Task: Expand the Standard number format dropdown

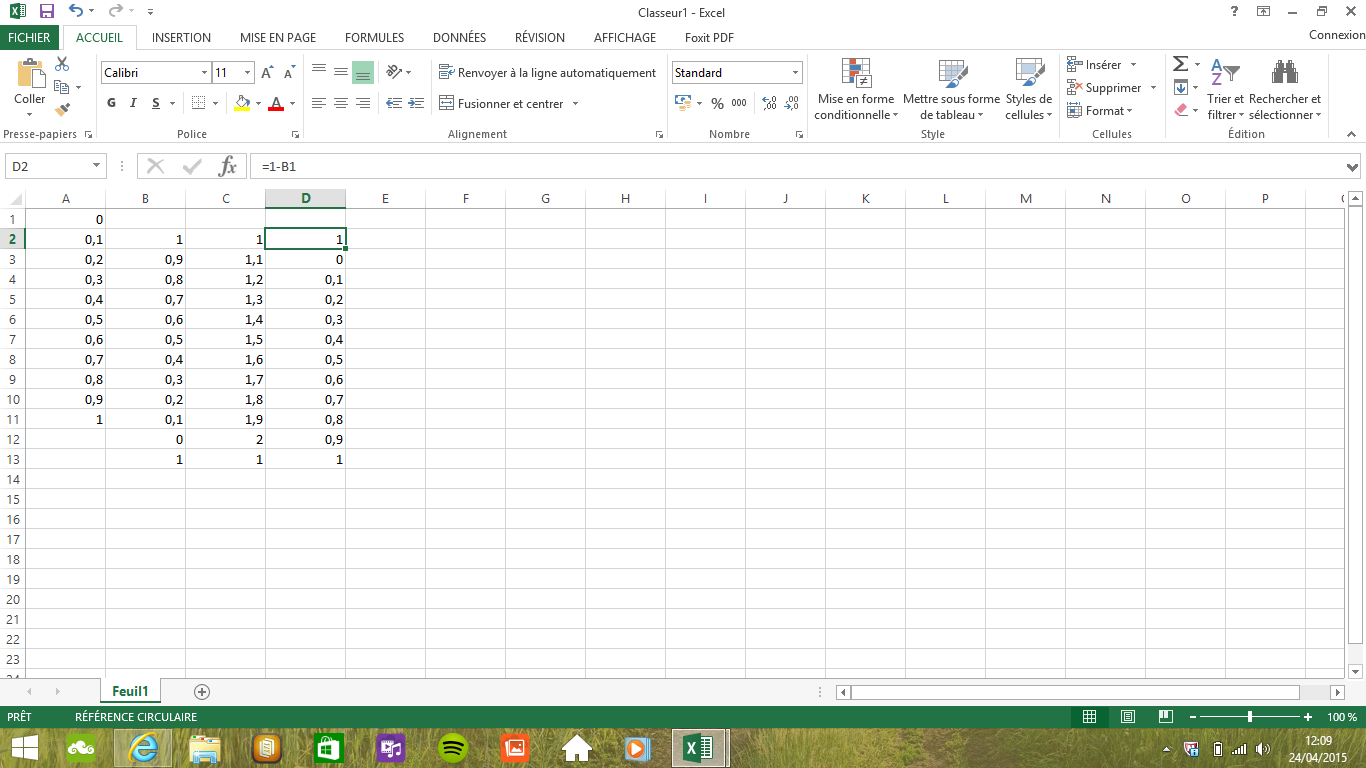Action: [796, 73]
